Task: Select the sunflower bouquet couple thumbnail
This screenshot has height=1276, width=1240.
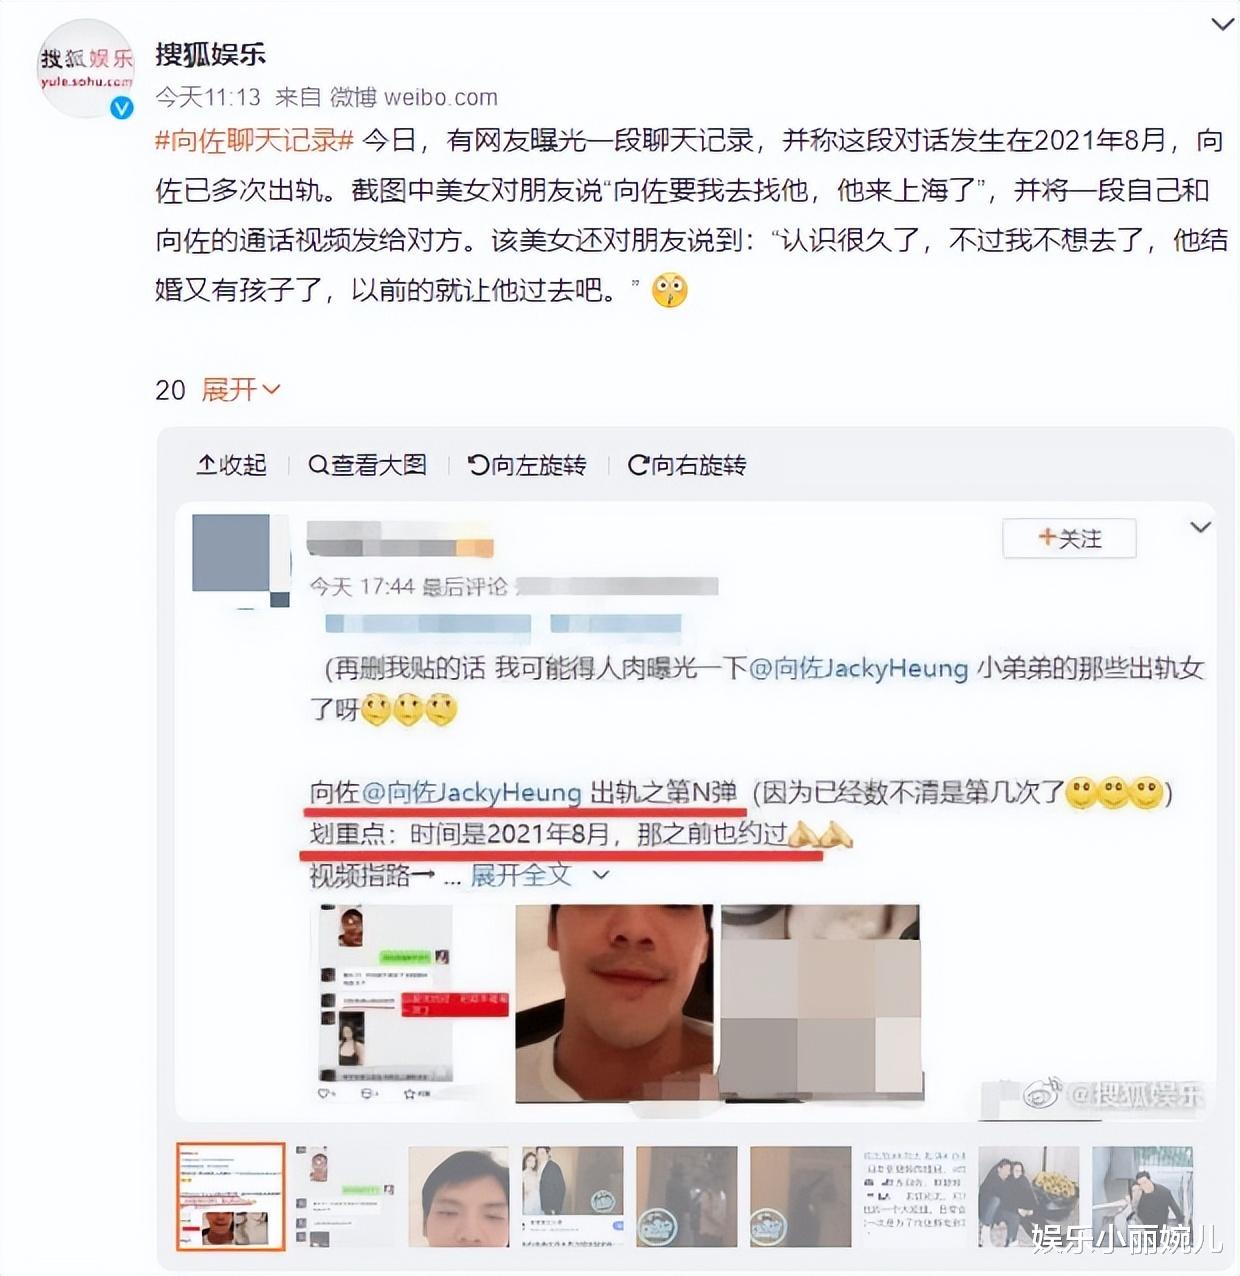Action: [x=1029, y=1196]
